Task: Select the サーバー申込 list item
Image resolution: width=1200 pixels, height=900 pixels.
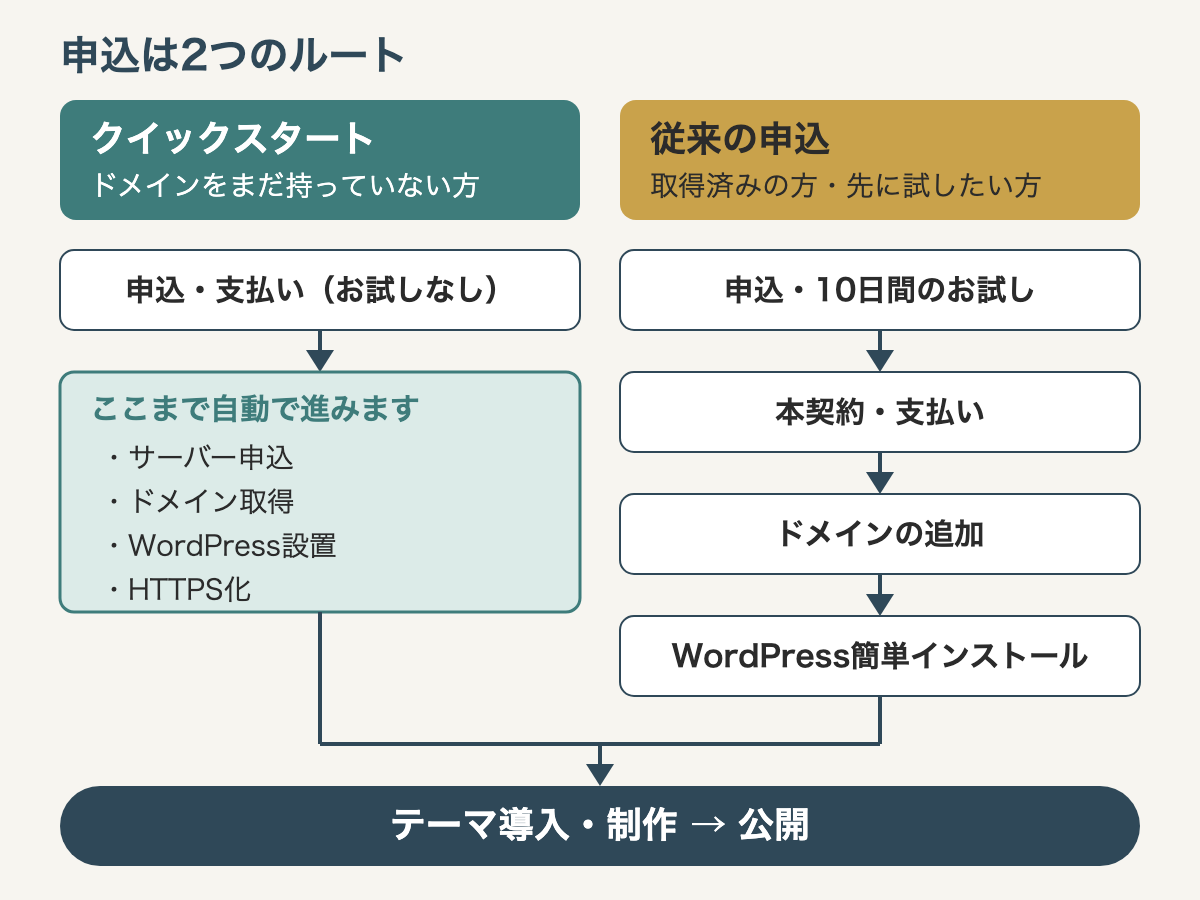Action: [199, 457]
